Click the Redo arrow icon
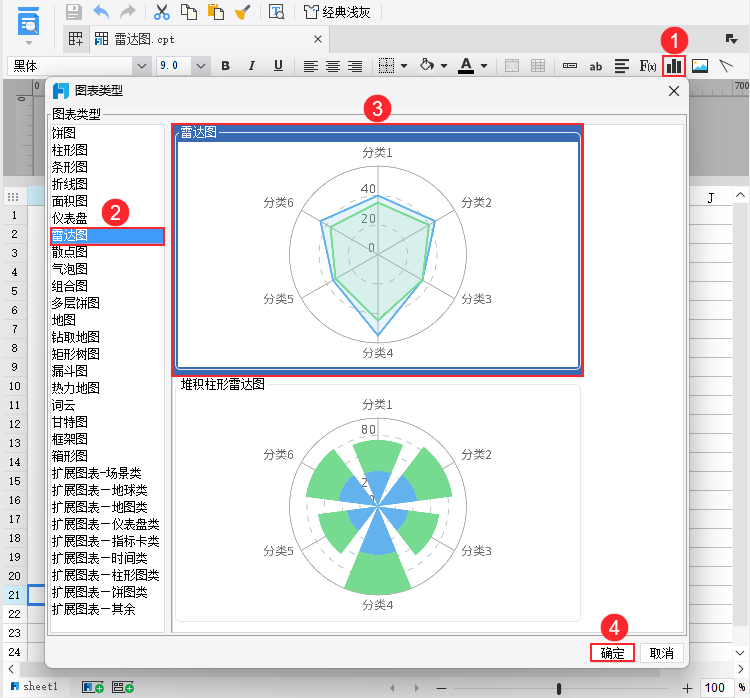750x698 pixels. 127,11
